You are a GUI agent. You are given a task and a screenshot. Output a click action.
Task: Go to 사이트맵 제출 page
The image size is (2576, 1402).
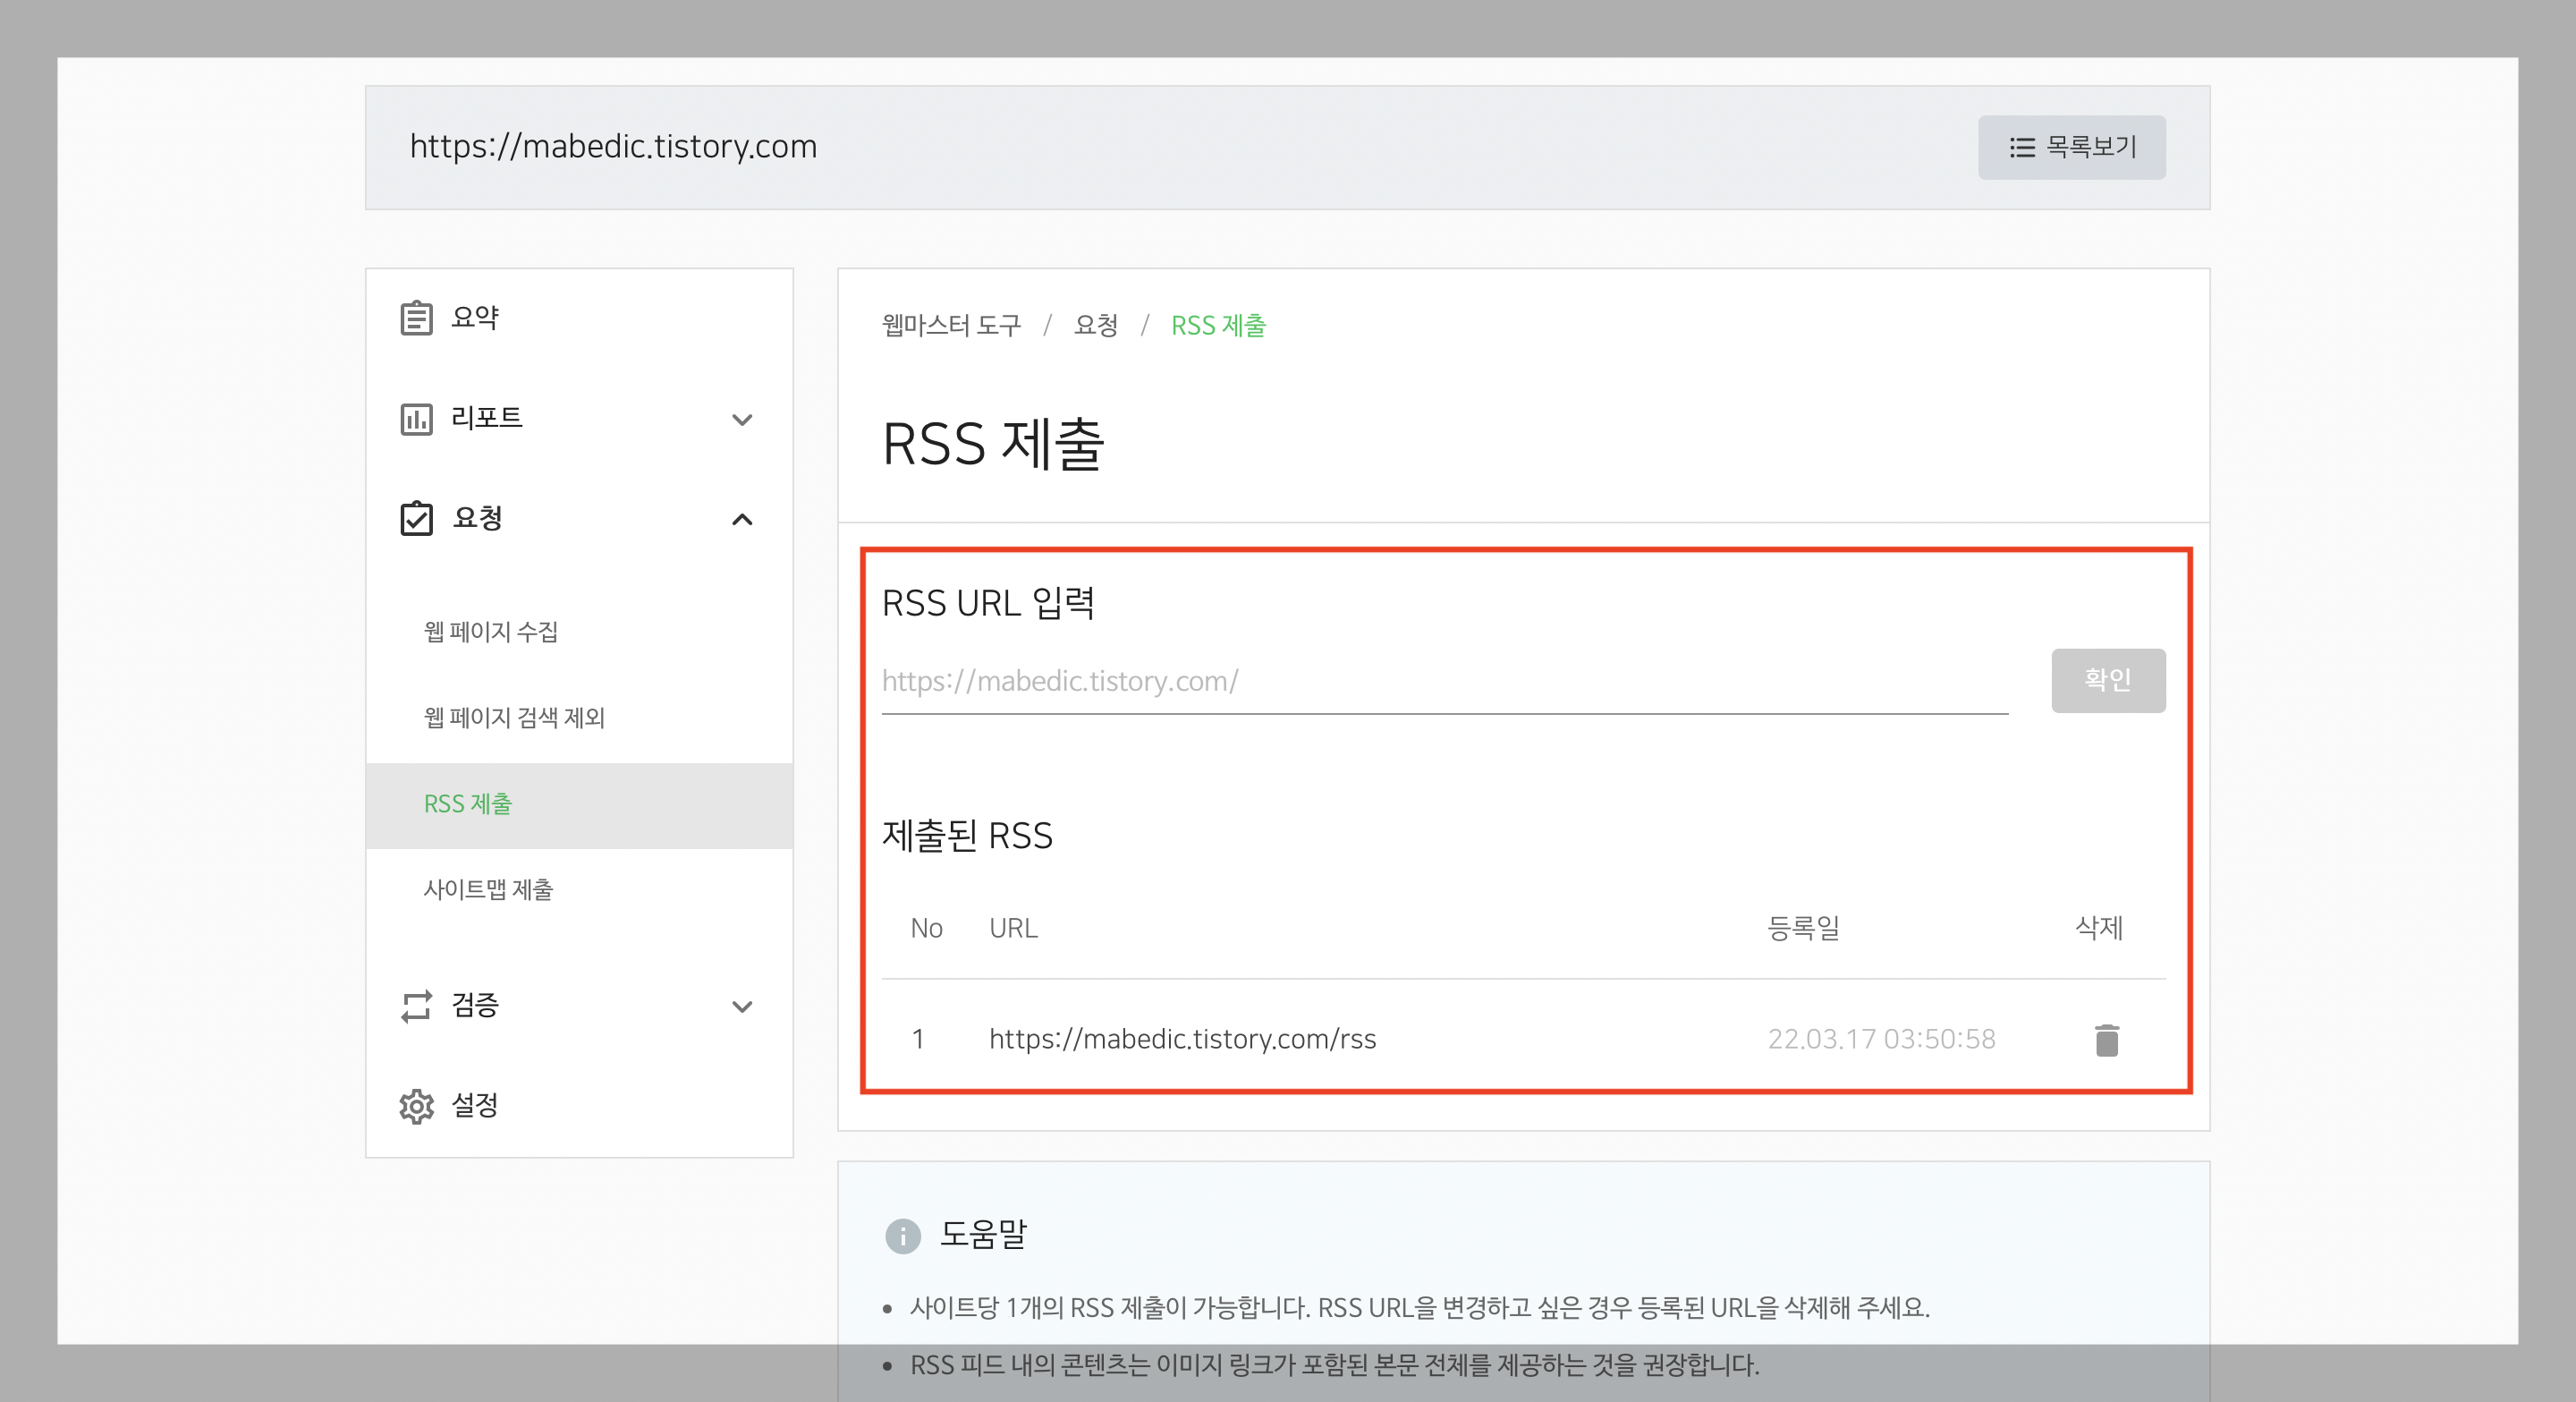[488, 890]
